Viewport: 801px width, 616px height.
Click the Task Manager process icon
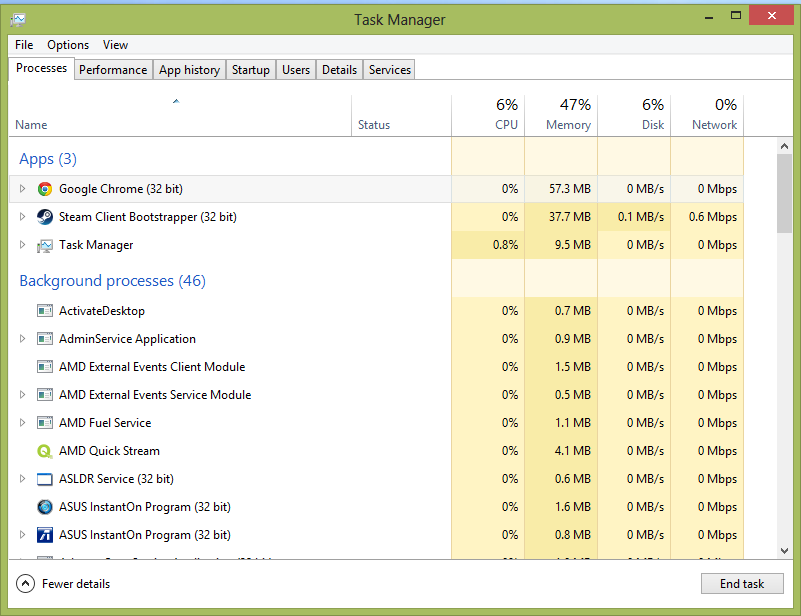(x=44, y=245)
